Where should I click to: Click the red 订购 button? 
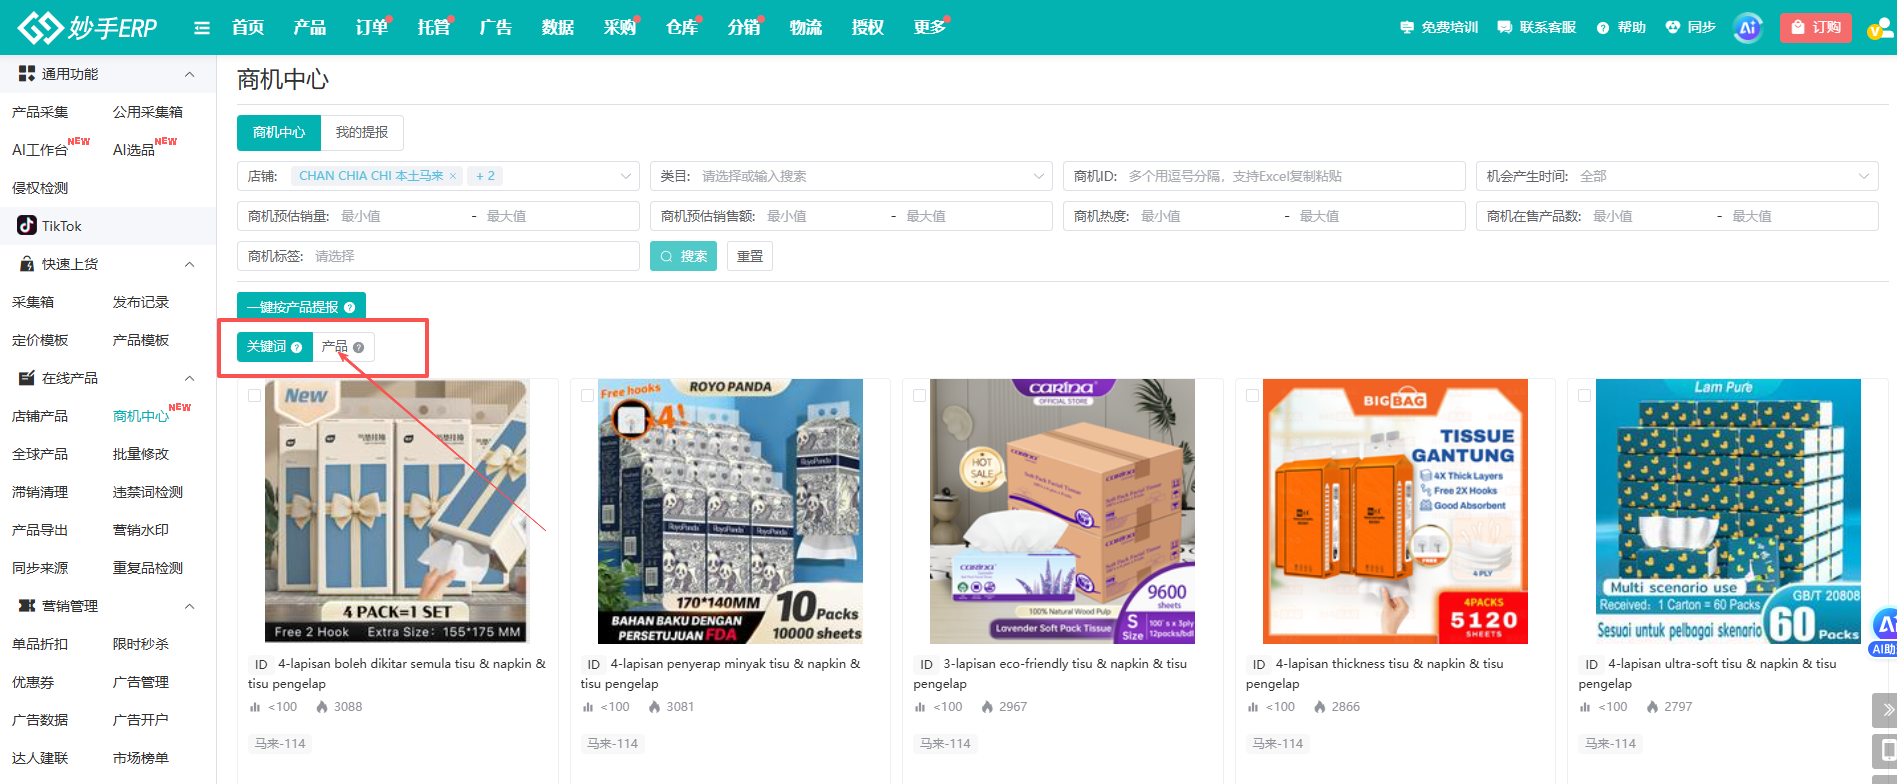(x=1816, y=27)
